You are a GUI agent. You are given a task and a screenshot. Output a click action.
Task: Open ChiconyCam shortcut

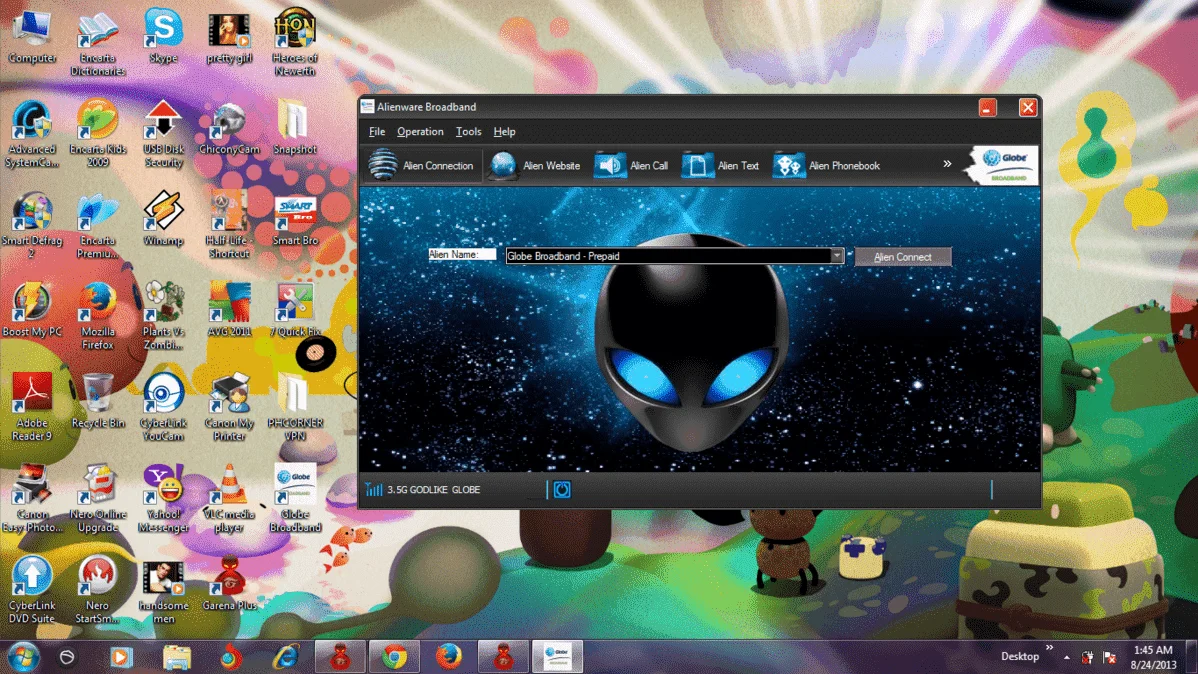click(x=229, y=128)
